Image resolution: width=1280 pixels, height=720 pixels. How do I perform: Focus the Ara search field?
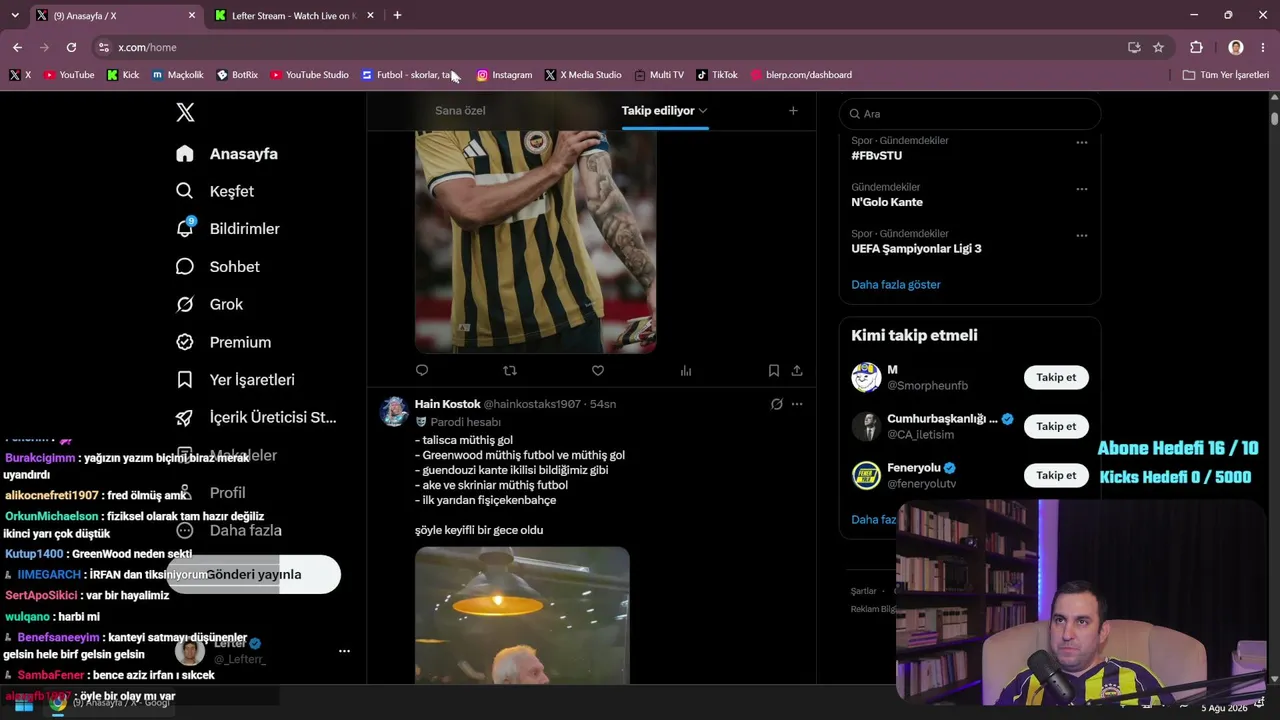click(970, 114)
